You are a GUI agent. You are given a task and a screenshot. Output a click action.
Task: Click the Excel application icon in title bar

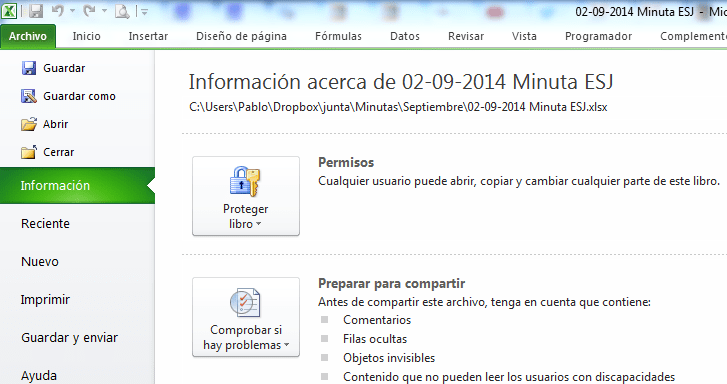pyautogui.click(x=9, y=10)
